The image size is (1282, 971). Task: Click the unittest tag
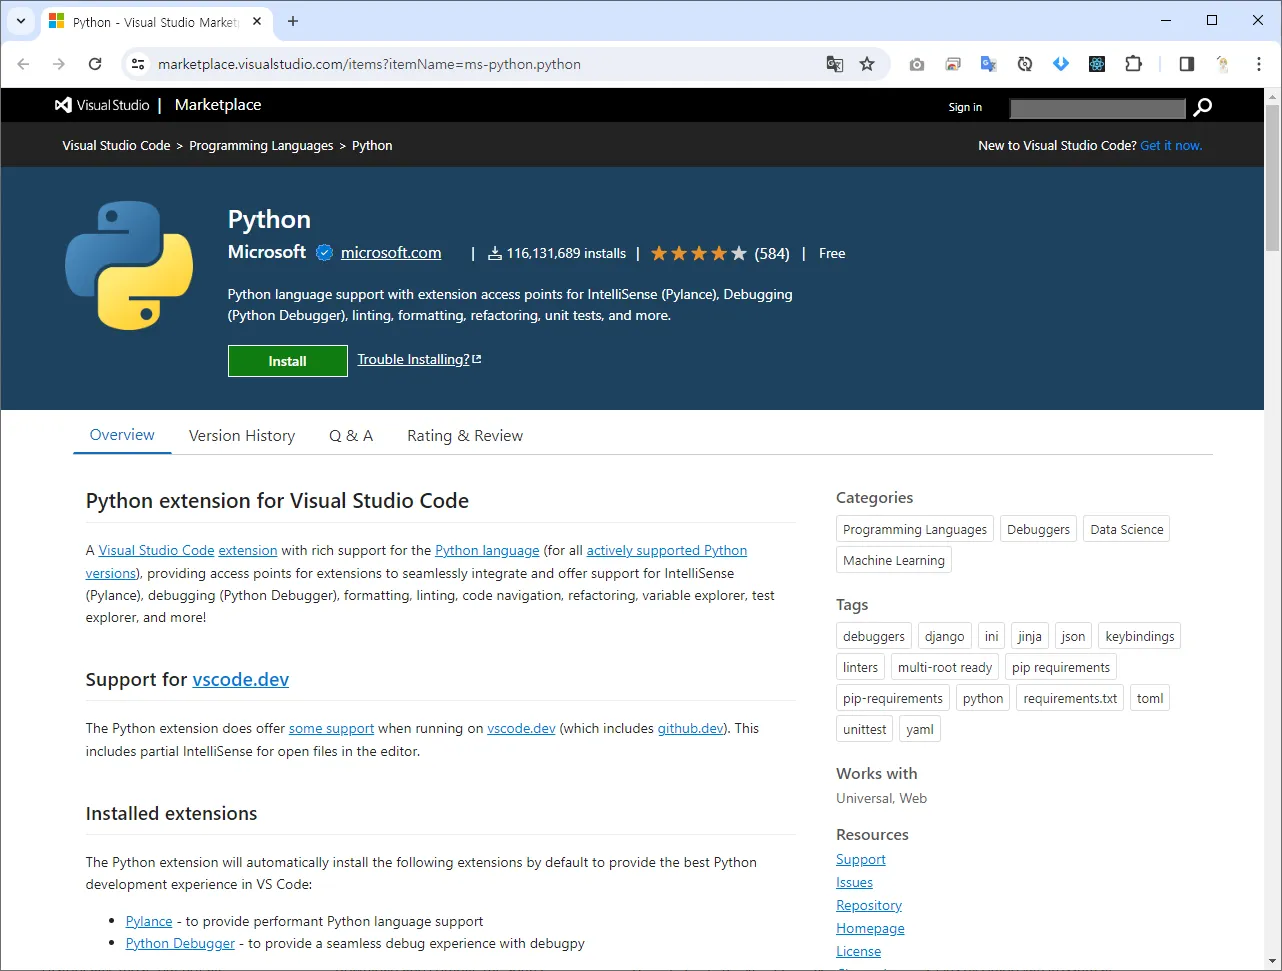pyautogui.click(x=865, y=729)
